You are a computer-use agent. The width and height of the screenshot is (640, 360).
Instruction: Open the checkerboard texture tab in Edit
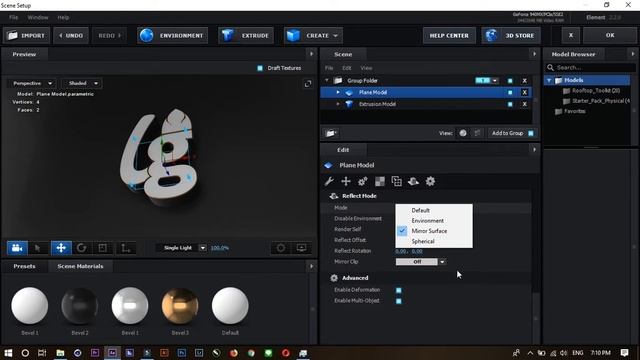click(380, 181)
